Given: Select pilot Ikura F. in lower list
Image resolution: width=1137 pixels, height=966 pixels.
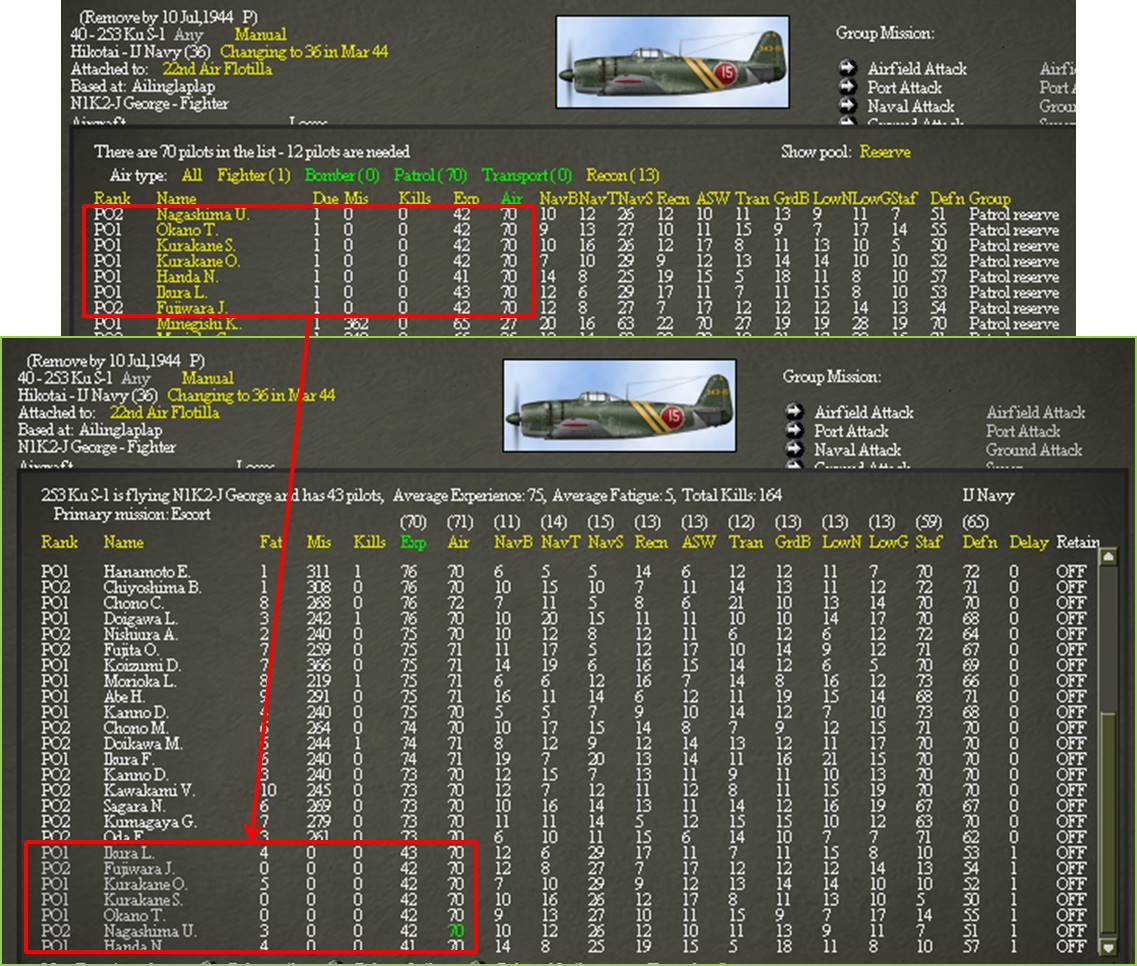Looking at the screenshot, I should pyautogui.click(x=128, y=759).
